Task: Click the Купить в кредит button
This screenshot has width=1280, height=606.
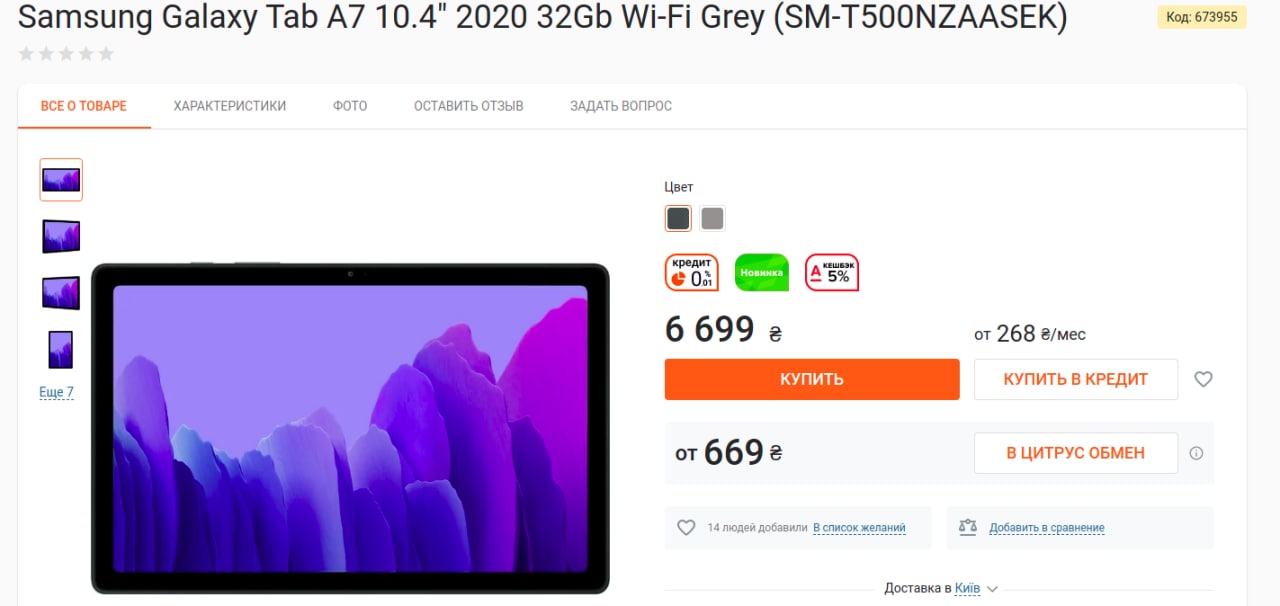Action: pyautogui.click(x=1076, y=380)
